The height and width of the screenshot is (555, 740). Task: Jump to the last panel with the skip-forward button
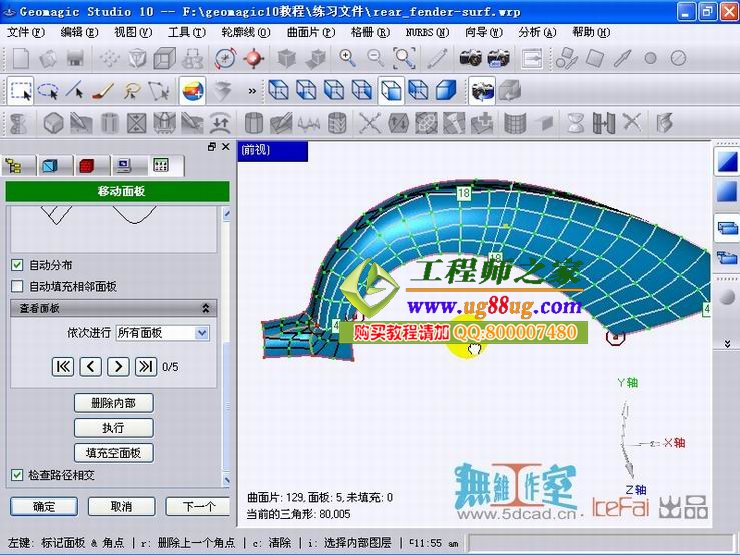point(146,366)
